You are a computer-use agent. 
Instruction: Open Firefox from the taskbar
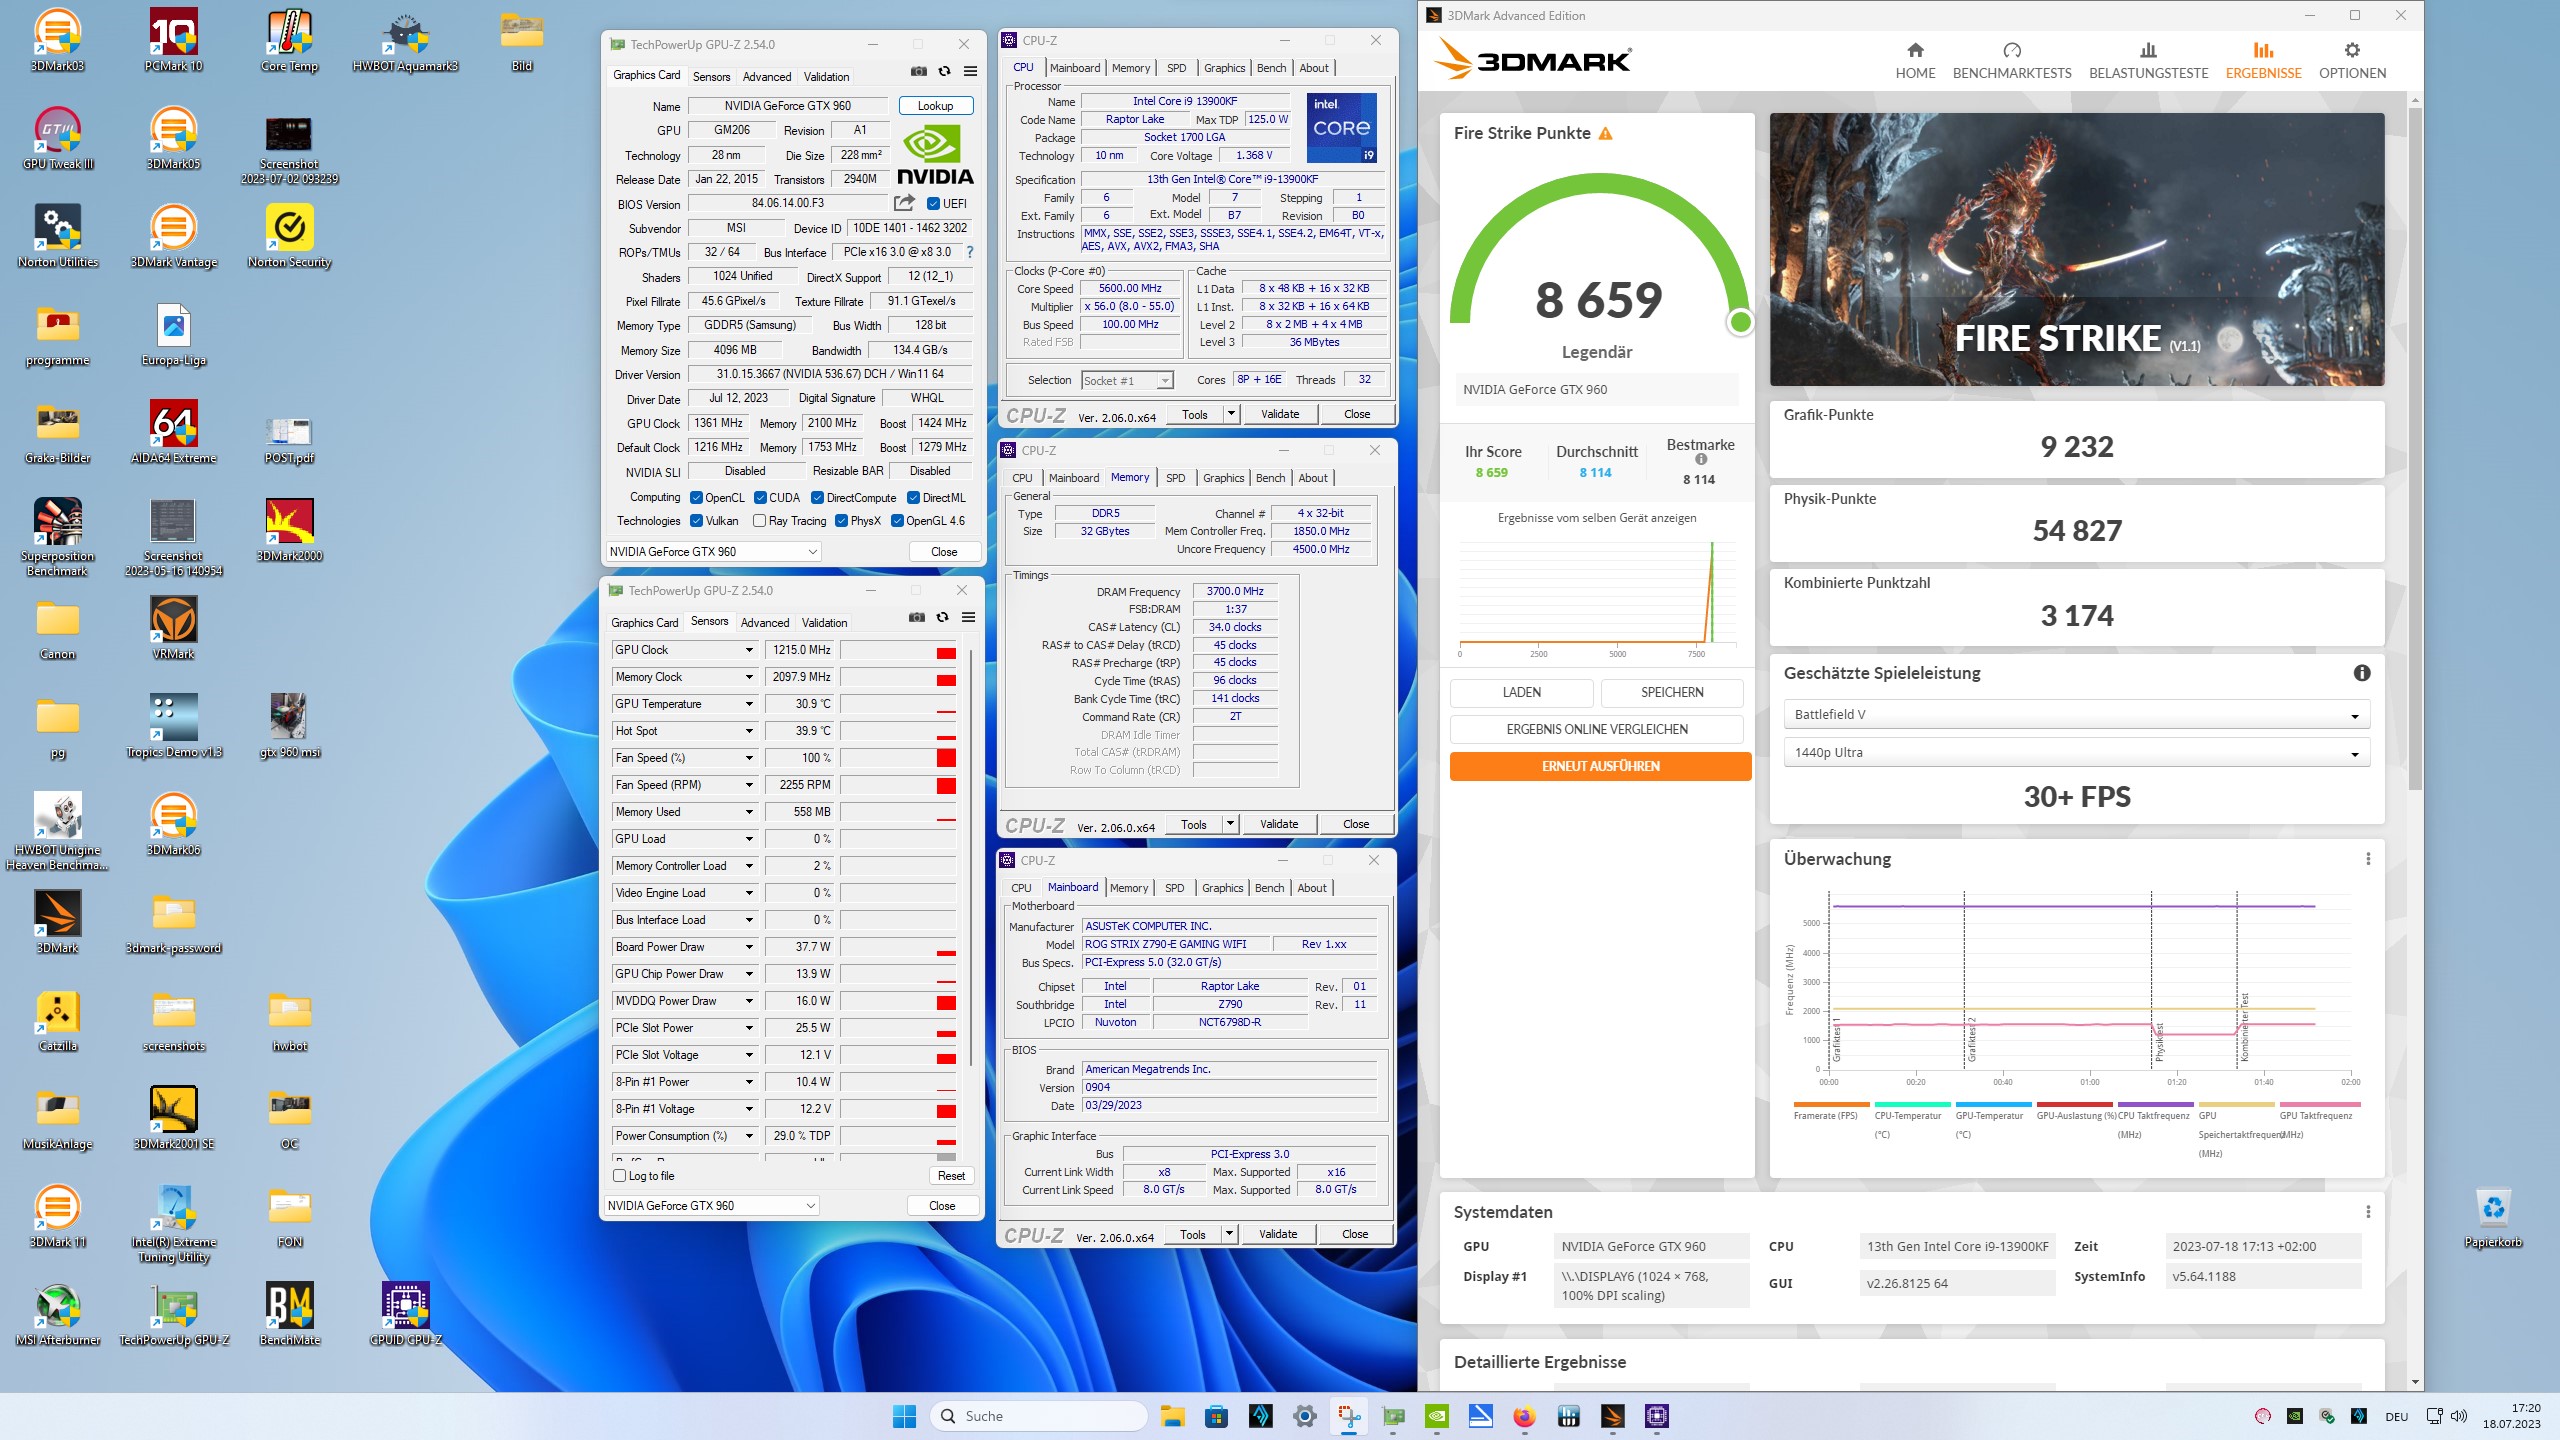point(1523,1416)
